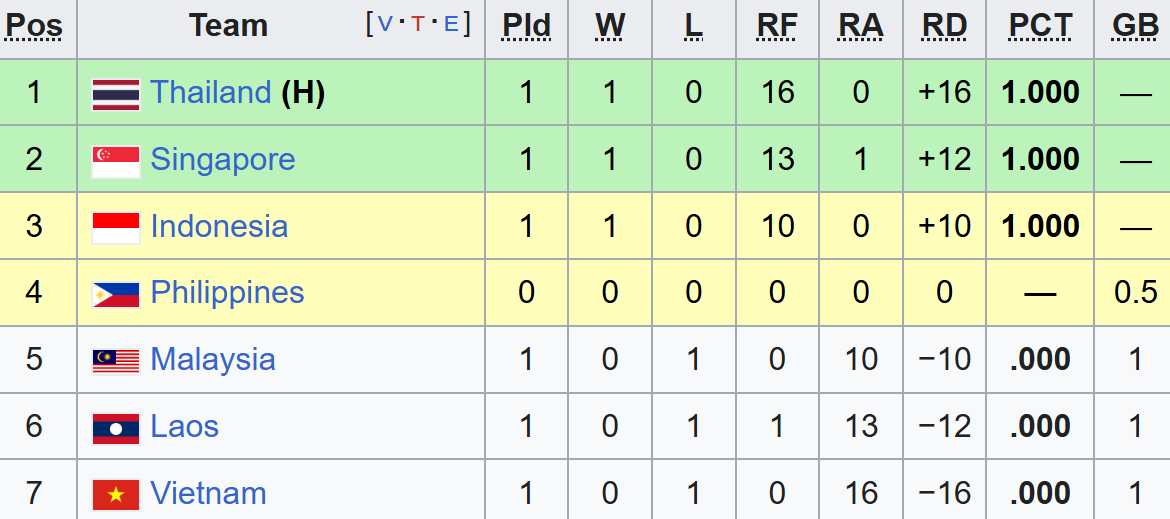Go to the Indonesia team page
The height and width of the screenshot is (519, 1170).
tap(219, 227)
